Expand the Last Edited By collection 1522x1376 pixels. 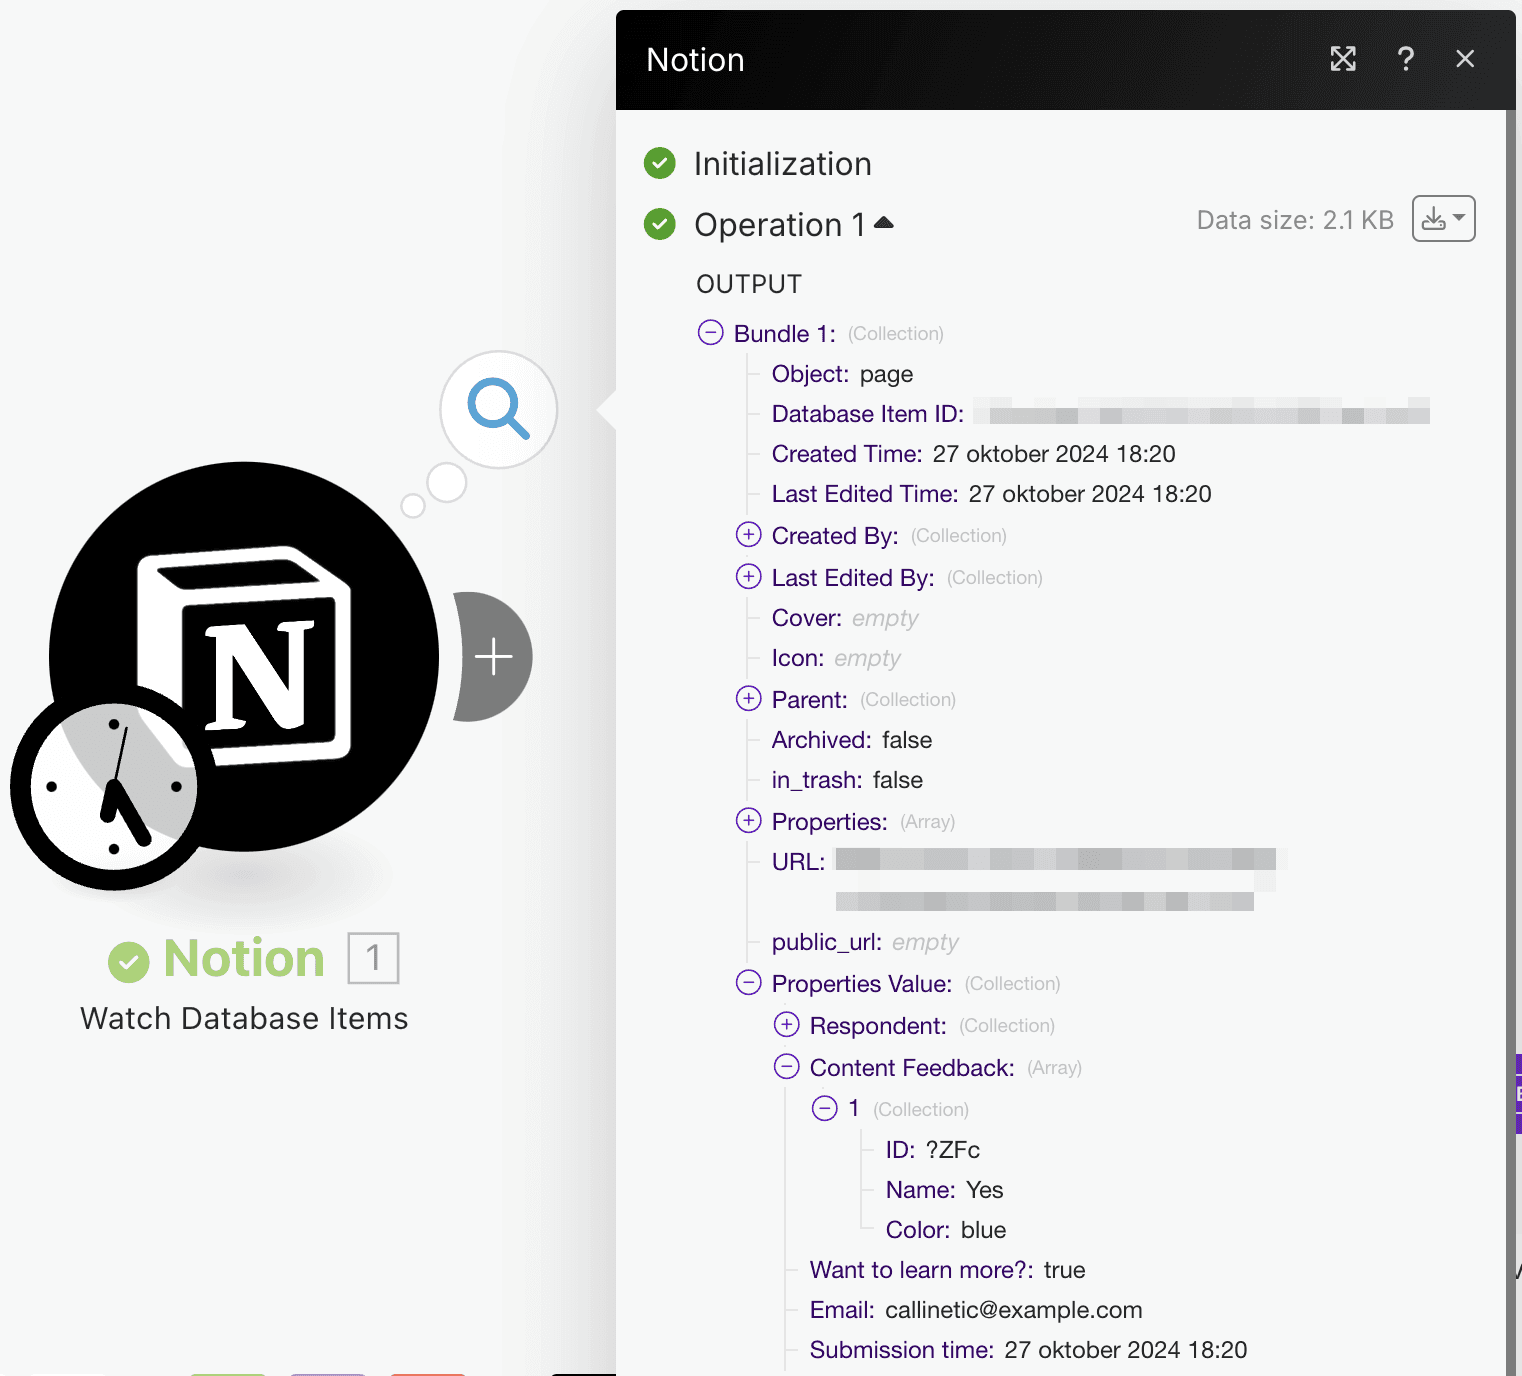tap(748, 577)
